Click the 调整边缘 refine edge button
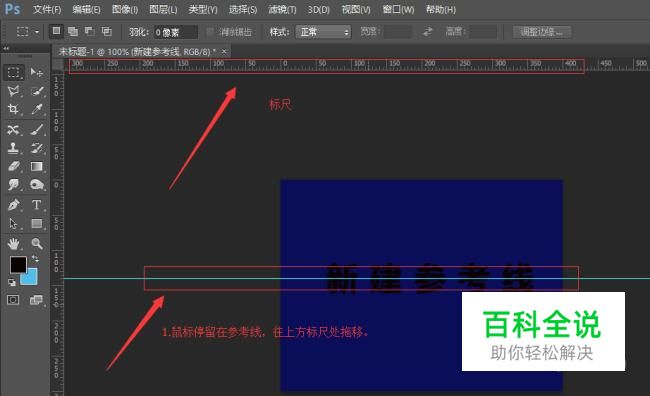Viewport: 650px width, 396px height. coord(542,32)
